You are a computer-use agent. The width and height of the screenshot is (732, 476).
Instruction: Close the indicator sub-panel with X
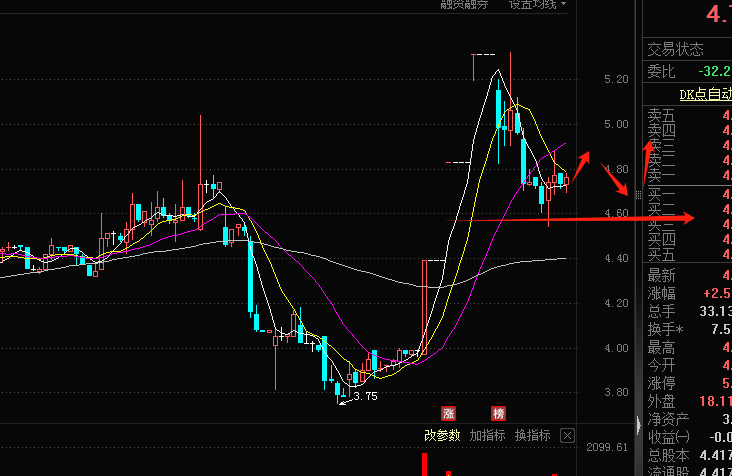567,435
